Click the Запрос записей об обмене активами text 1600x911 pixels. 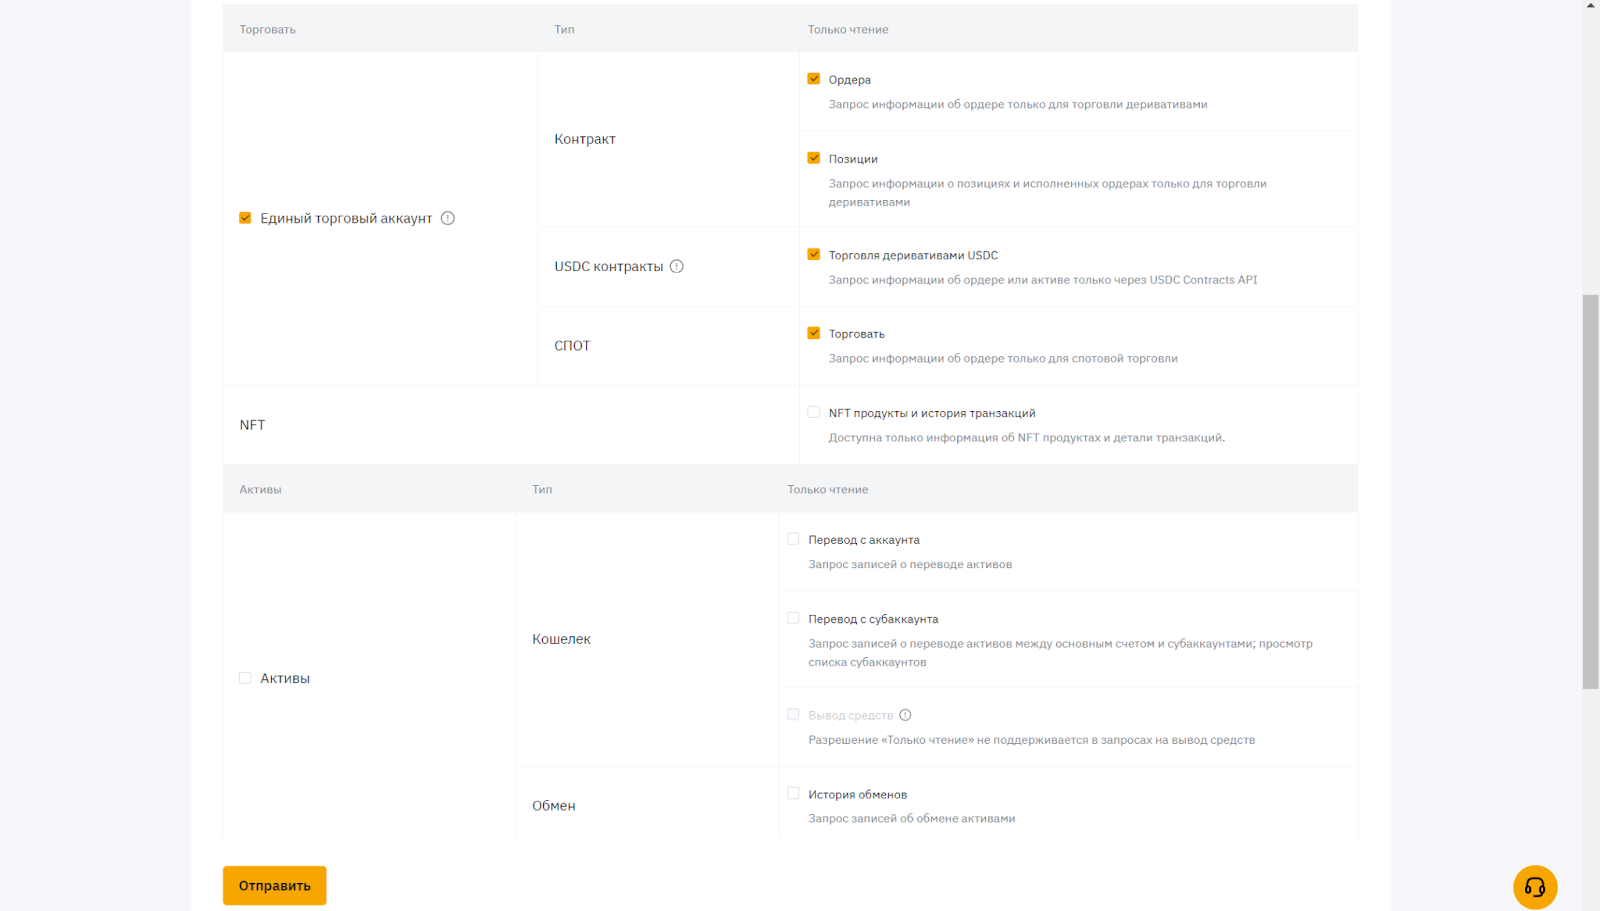[912, 818]
